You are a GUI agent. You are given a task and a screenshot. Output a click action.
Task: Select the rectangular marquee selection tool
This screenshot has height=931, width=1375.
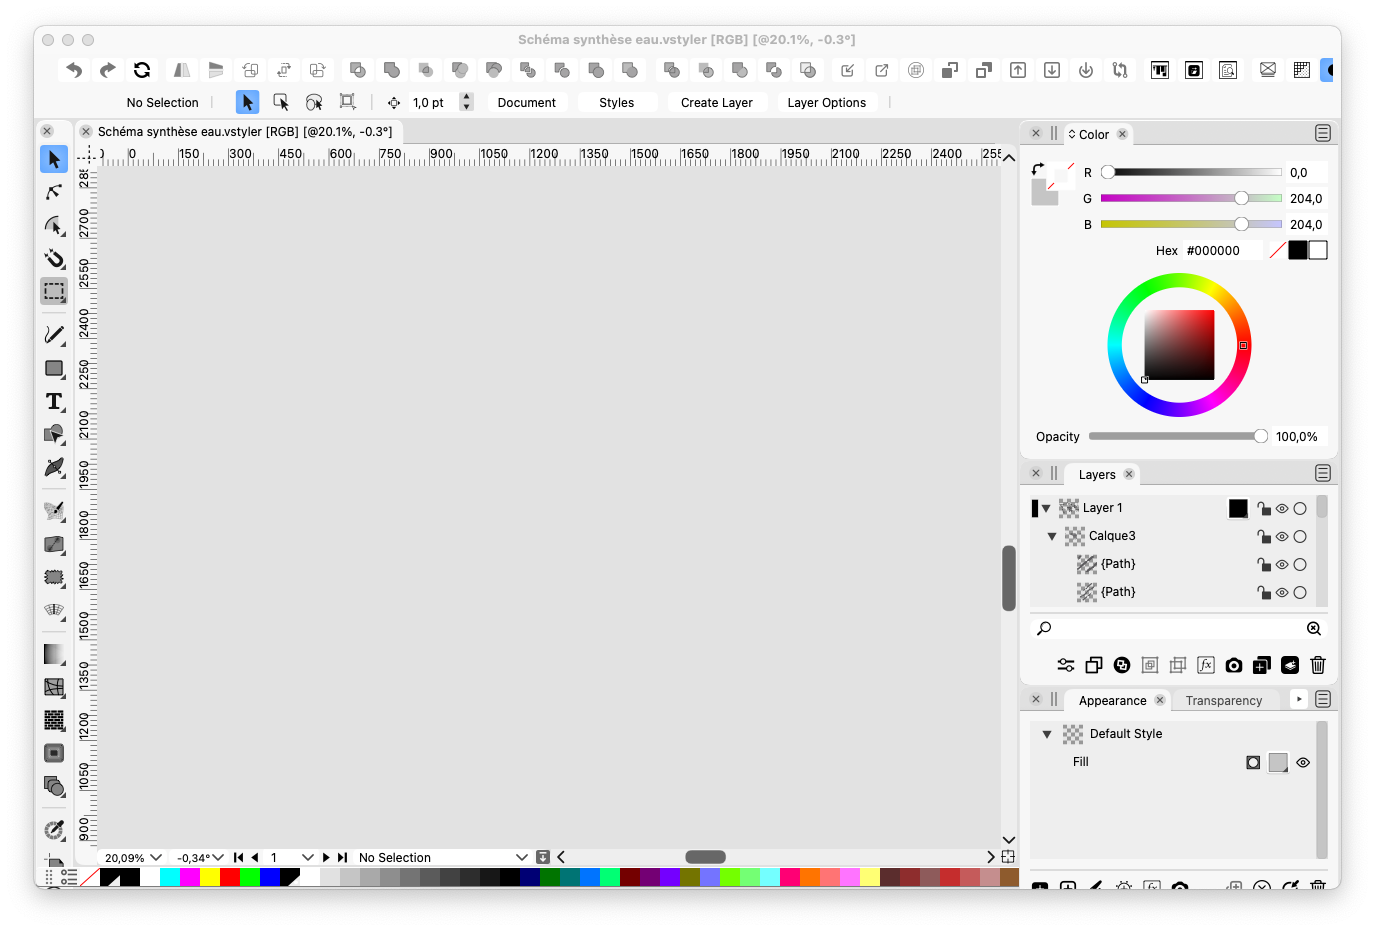54,292
